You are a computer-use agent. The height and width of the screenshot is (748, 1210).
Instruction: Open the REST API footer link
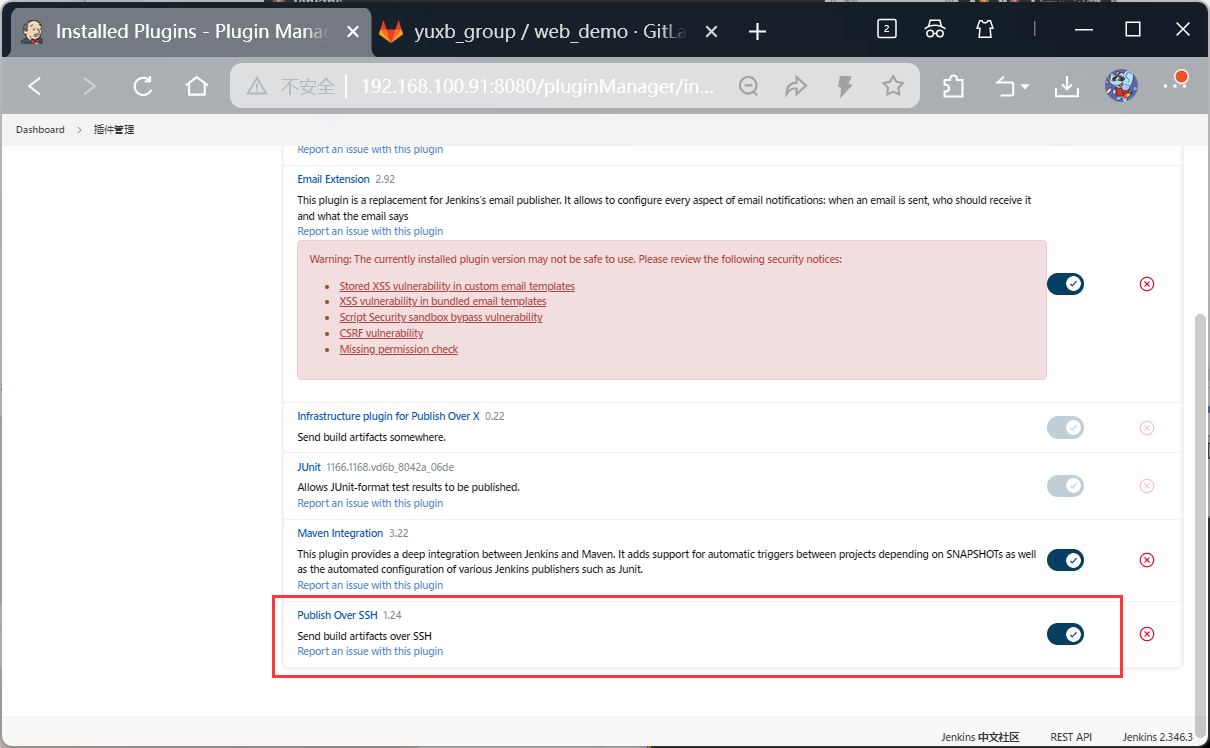1071,737
